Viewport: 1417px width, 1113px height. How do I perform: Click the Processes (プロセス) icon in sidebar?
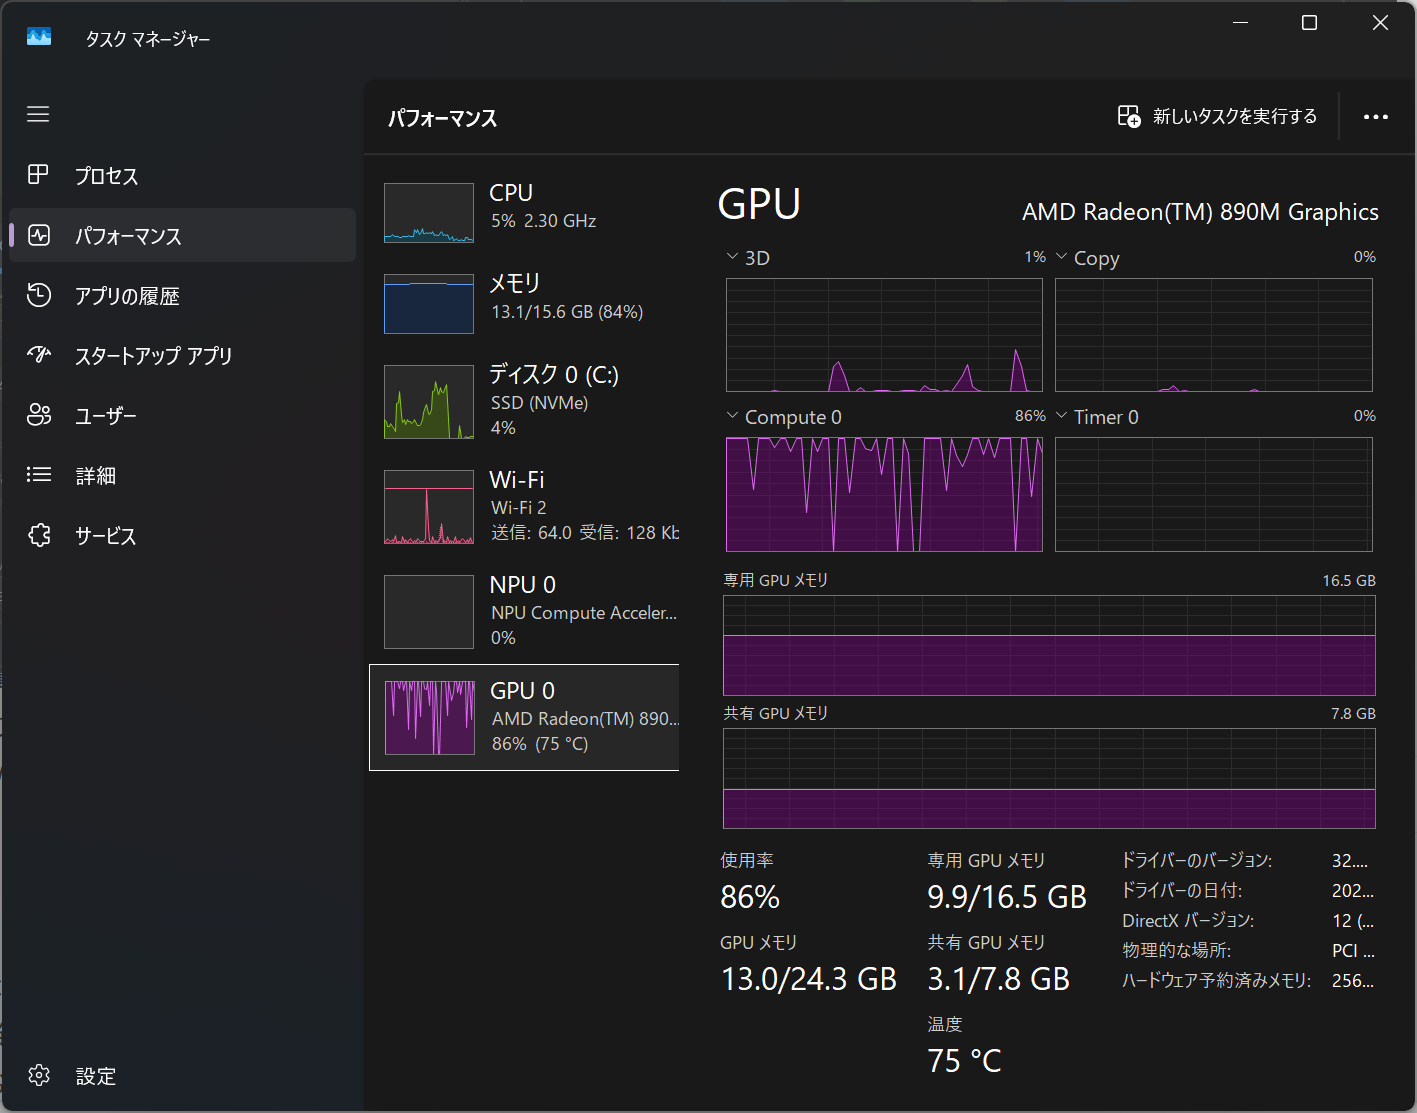[38, 175]
